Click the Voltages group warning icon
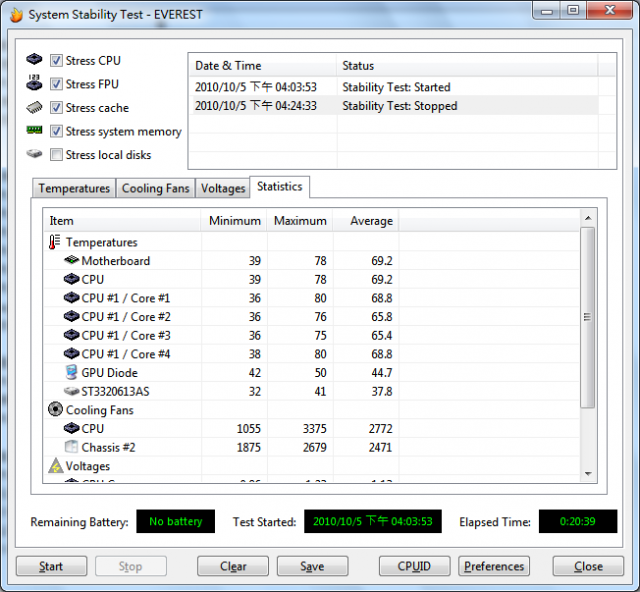This screenshot has width=640, height=592. click(x=56, y=465)
